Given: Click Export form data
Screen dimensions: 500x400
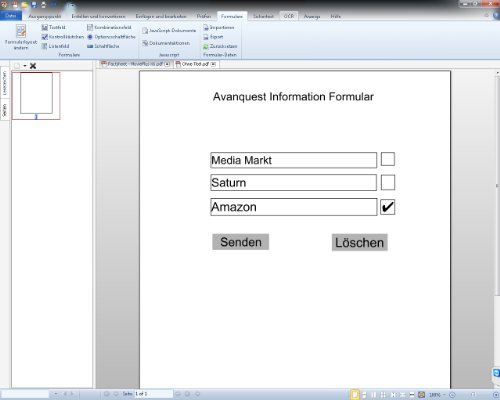Looking at the screenshot, I should [213, 37].
